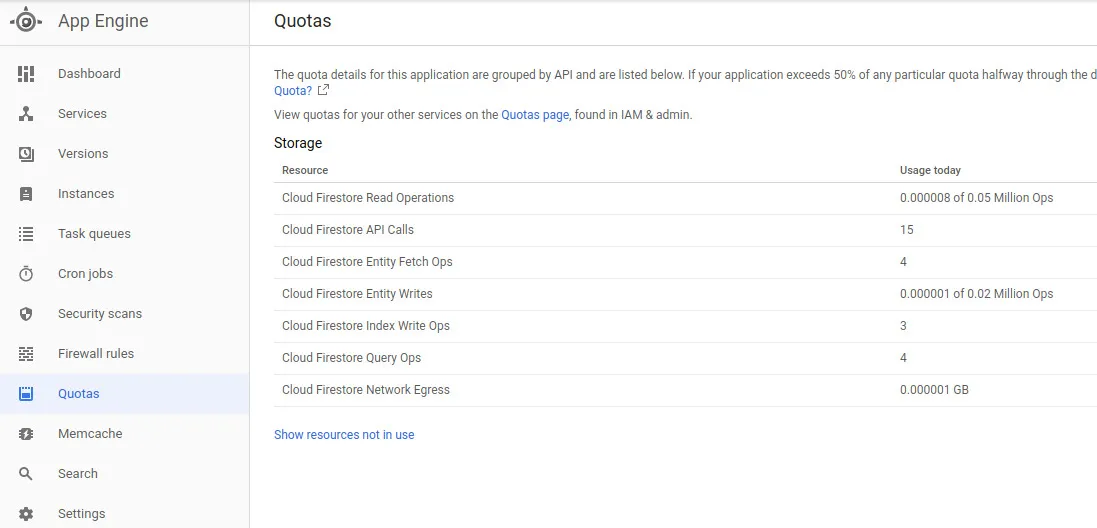The image size is (1097, 528).
Task: Open the Quotas page link
Action: coord(535,115)
